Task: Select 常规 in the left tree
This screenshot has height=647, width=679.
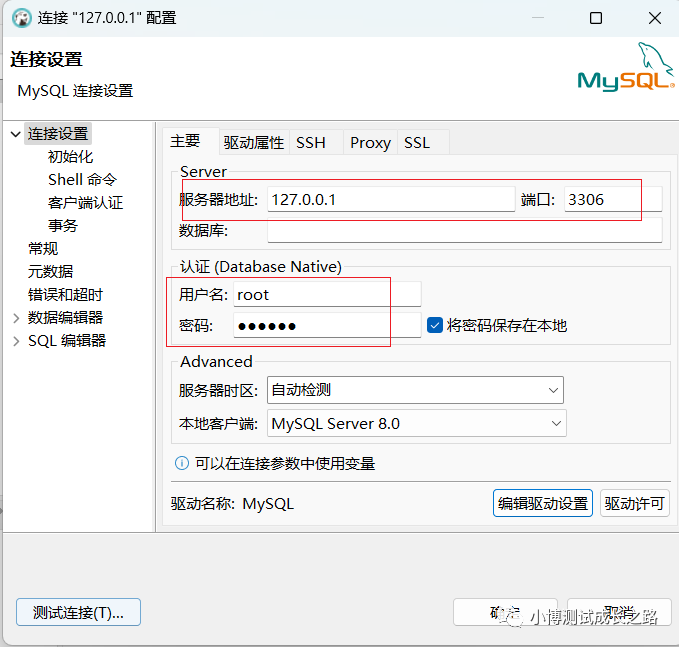Action: [x=43, y=249]
